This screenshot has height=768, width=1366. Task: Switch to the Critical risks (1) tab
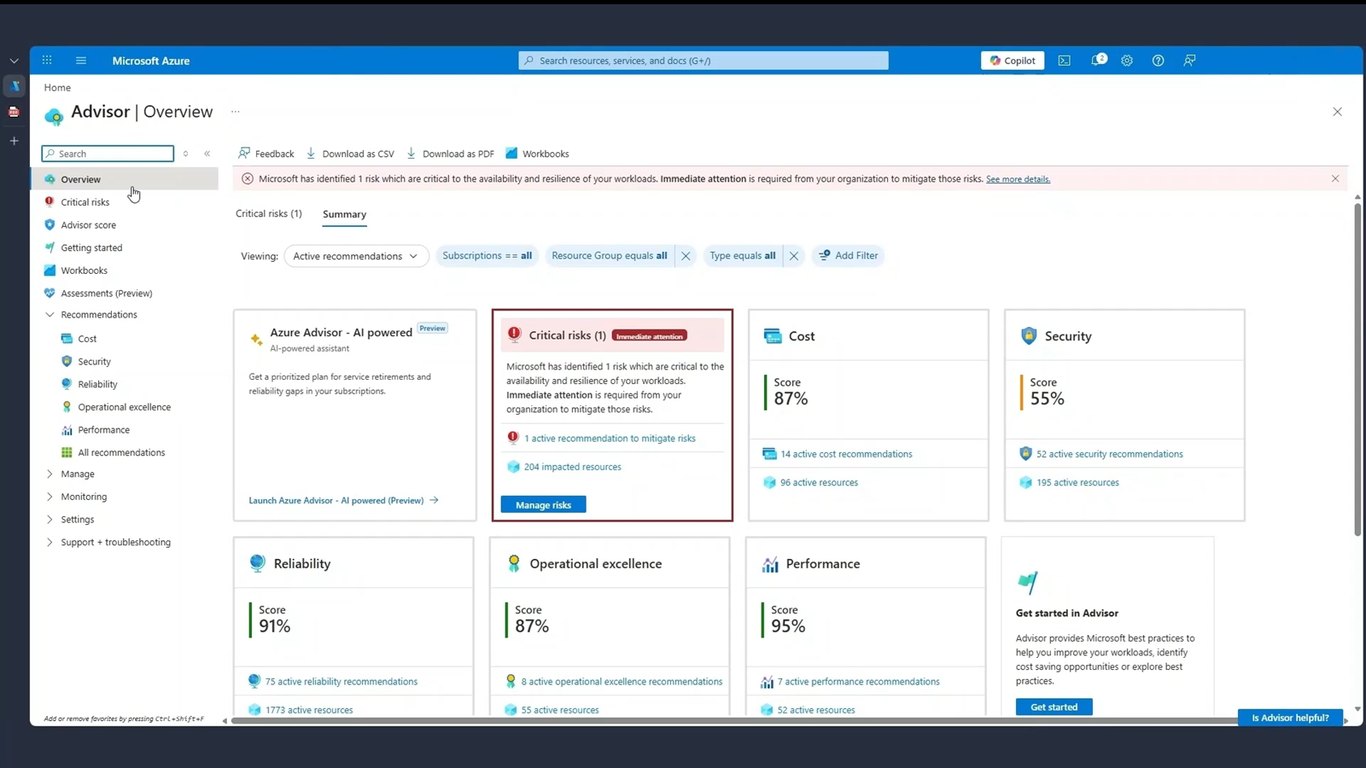pos(269,214)
